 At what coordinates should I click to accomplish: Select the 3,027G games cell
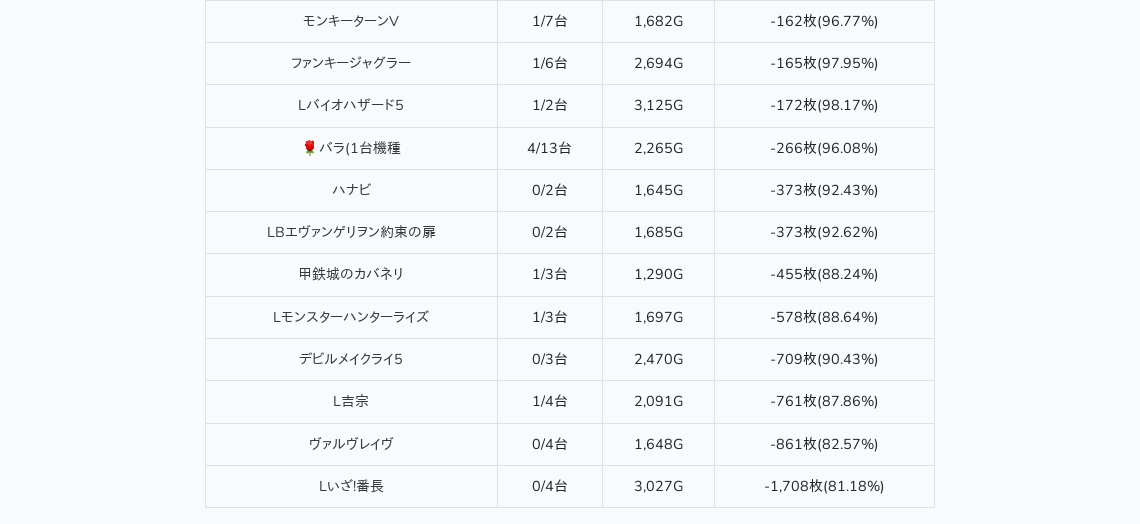coord(658,486)
